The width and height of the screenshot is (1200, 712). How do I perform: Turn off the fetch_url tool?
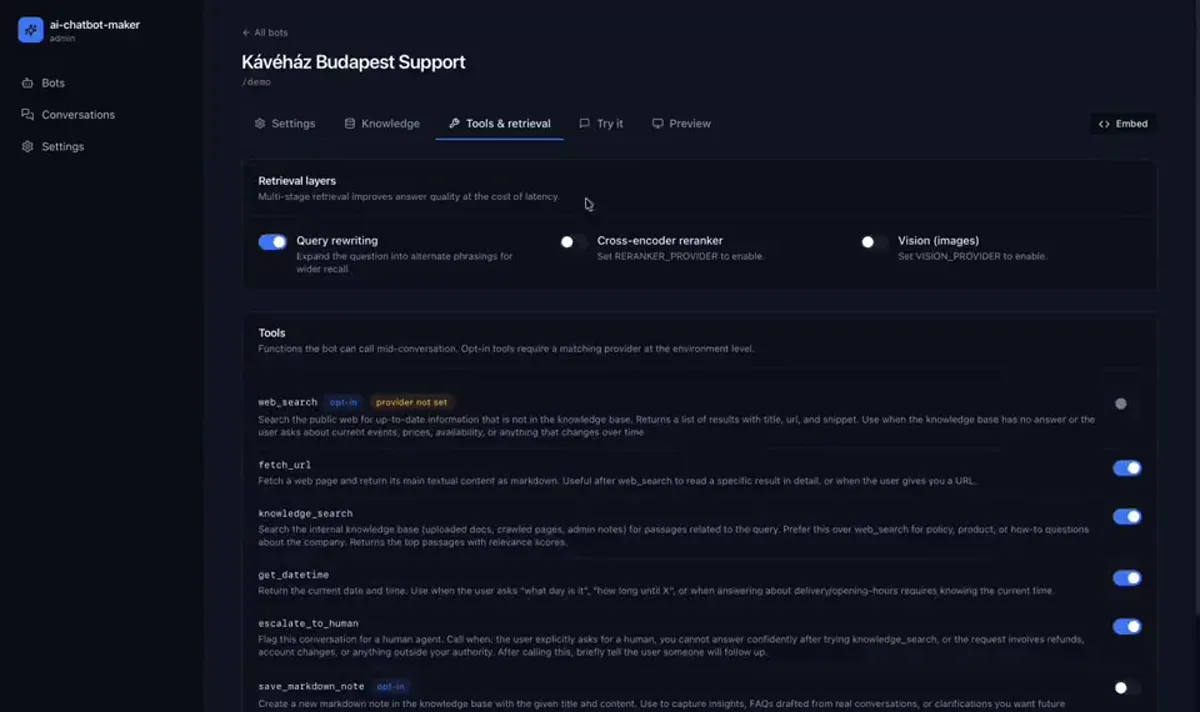coord(1127,468)
